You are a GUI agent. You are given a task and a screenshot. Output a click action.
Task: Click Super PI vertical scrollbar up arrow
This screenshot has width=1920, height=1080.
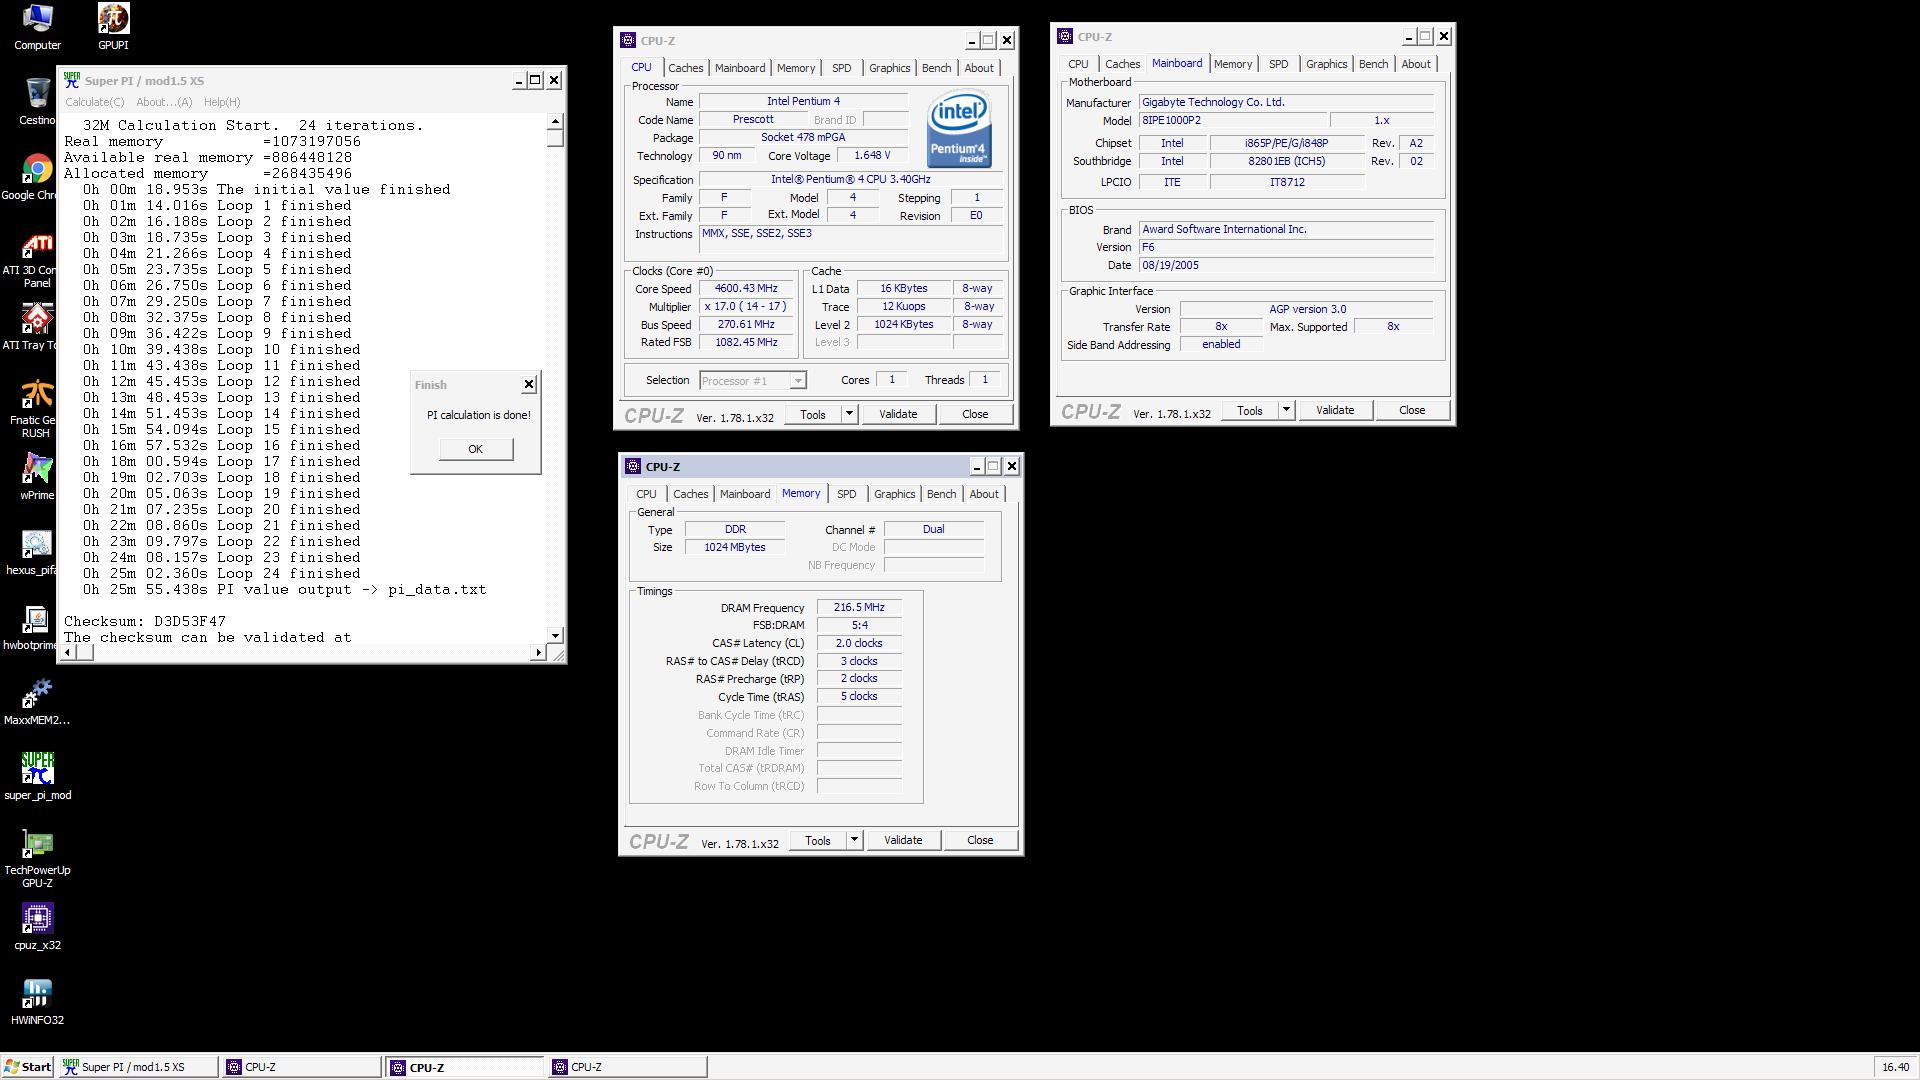tap(555, 121)
